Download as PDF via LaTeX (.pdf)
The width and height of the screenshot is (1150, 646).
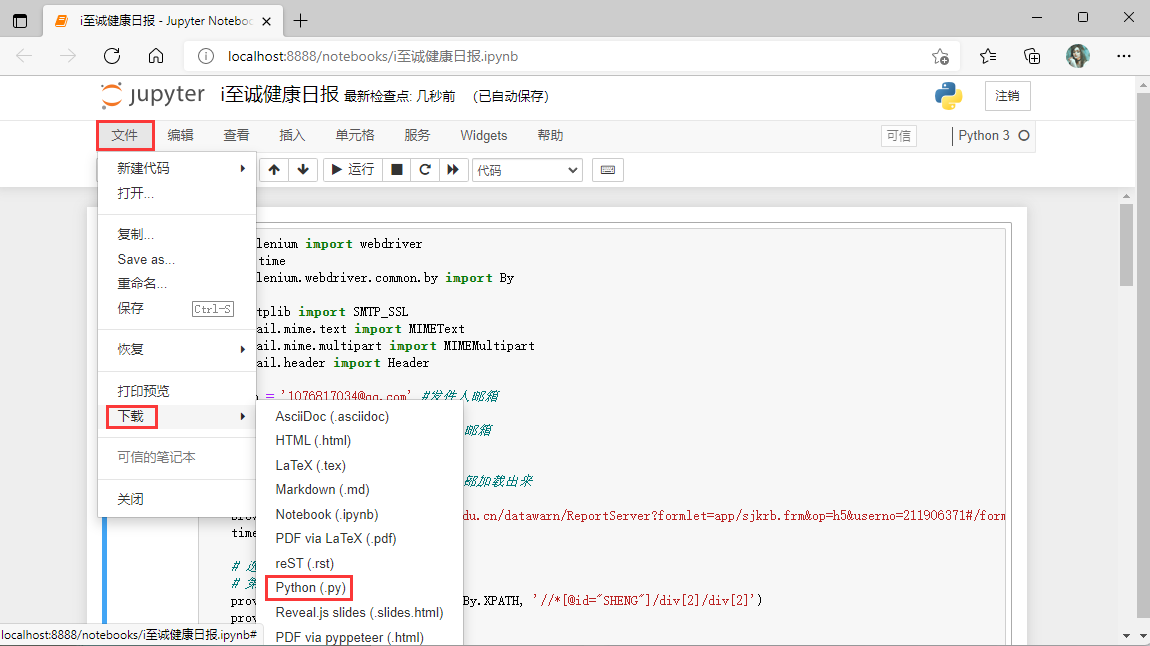tap(360, 539)
